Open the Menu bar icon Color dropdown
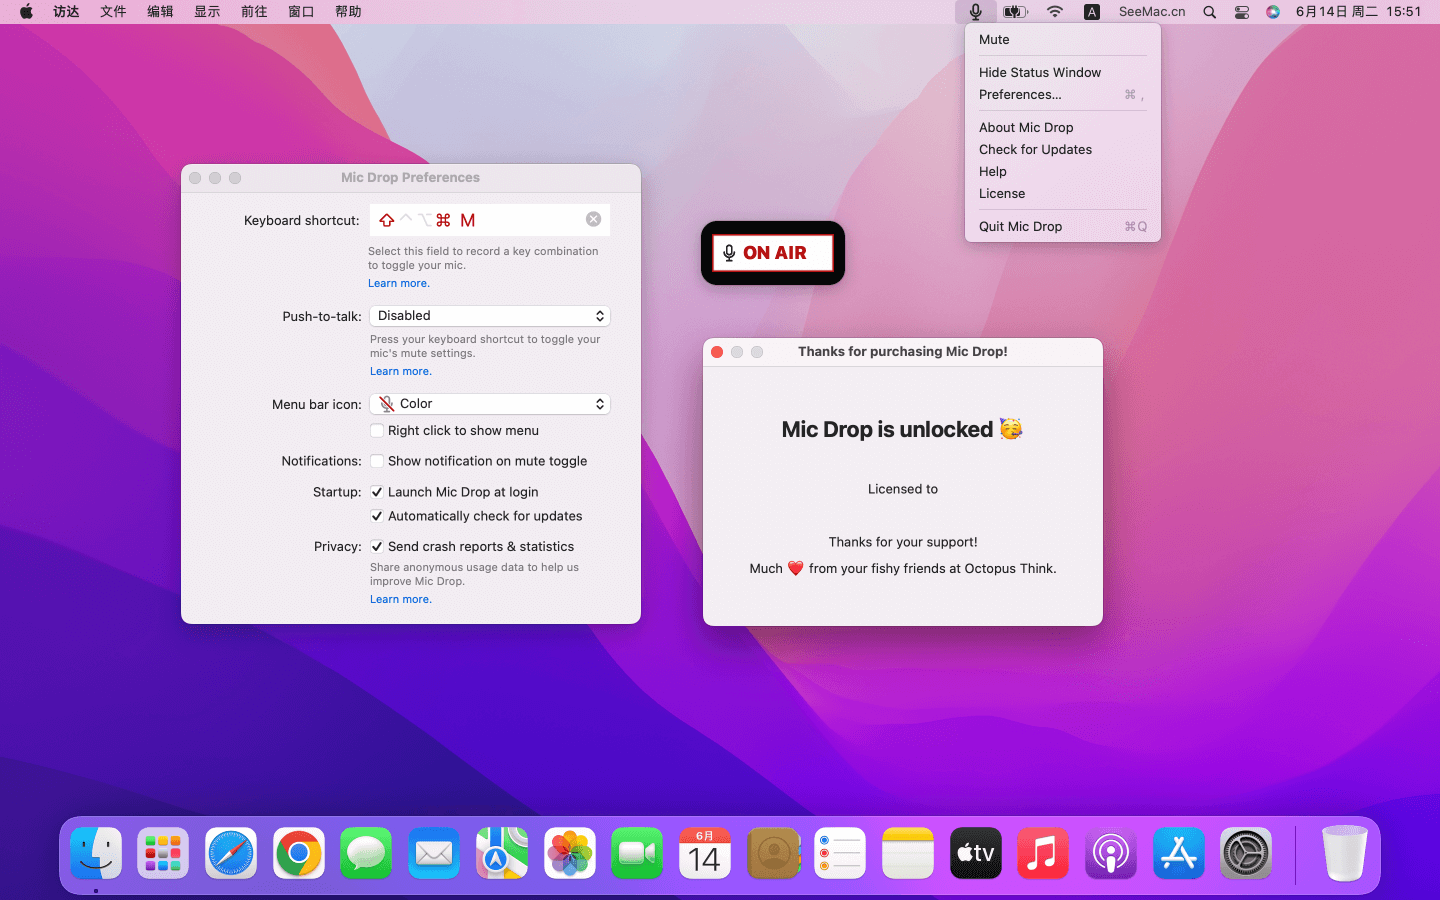1440x900 pixels. [490, 404]
